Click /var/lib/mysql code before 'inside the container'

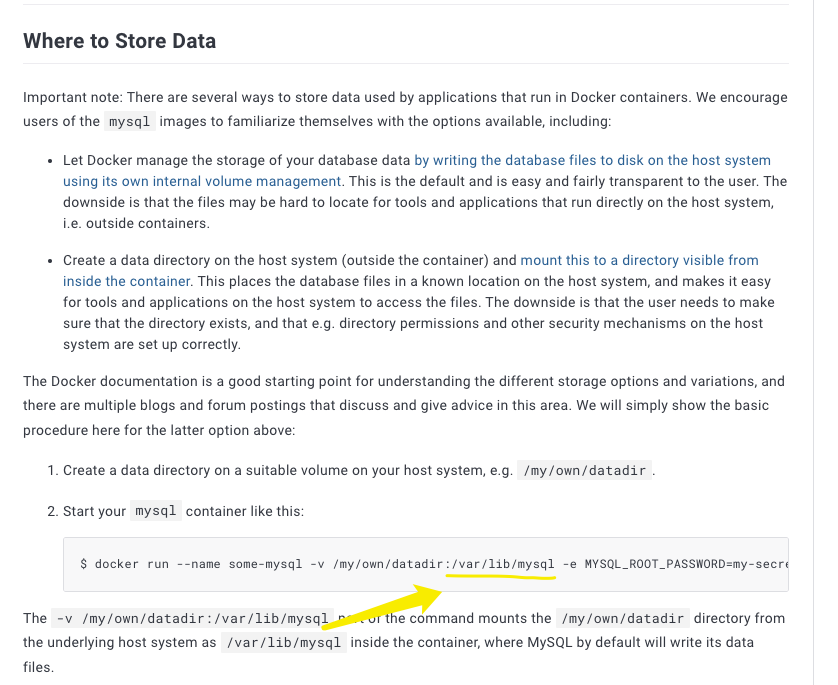pyautogui.click(x=284, y=642)
